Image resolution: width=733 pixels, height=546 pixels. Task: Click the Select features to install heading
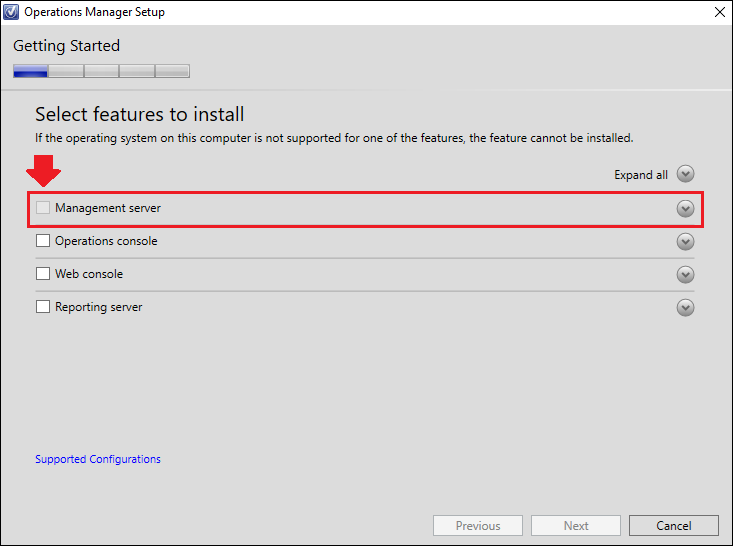point(140,114)
